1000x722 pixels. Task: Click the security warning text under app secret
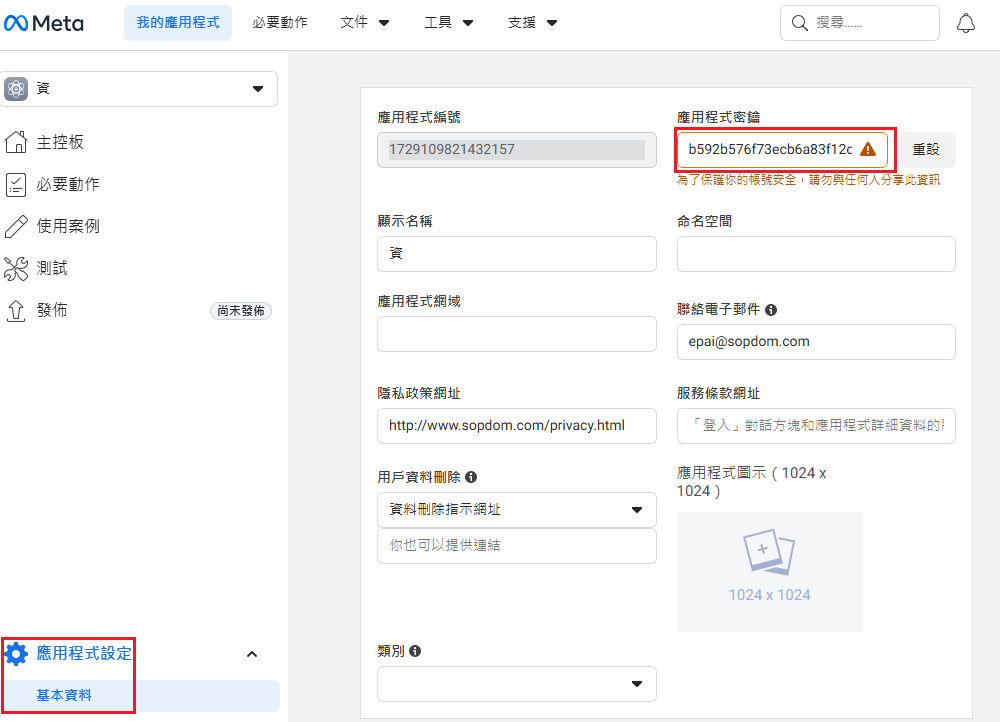(809, 180)
